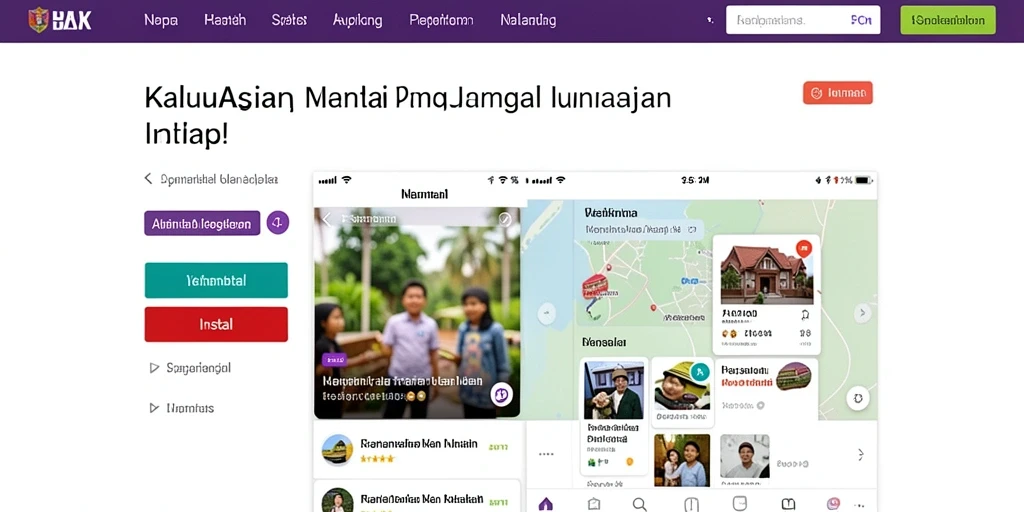
Task: Select the Sretes navigation item
Action: click(289, 20)
